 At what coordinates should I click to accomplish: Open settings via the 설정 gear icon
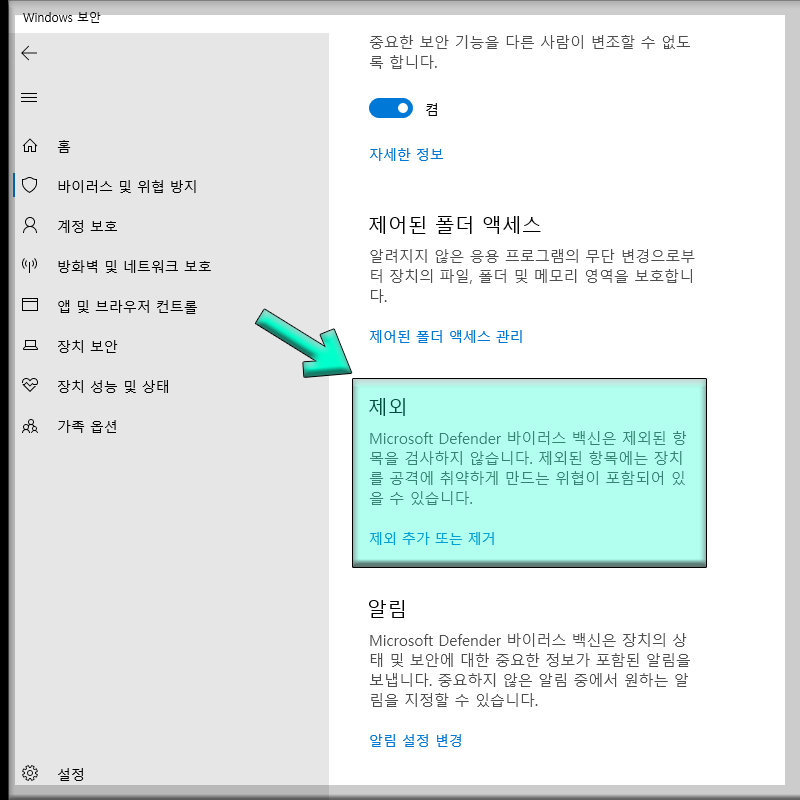tap(30, 773)
